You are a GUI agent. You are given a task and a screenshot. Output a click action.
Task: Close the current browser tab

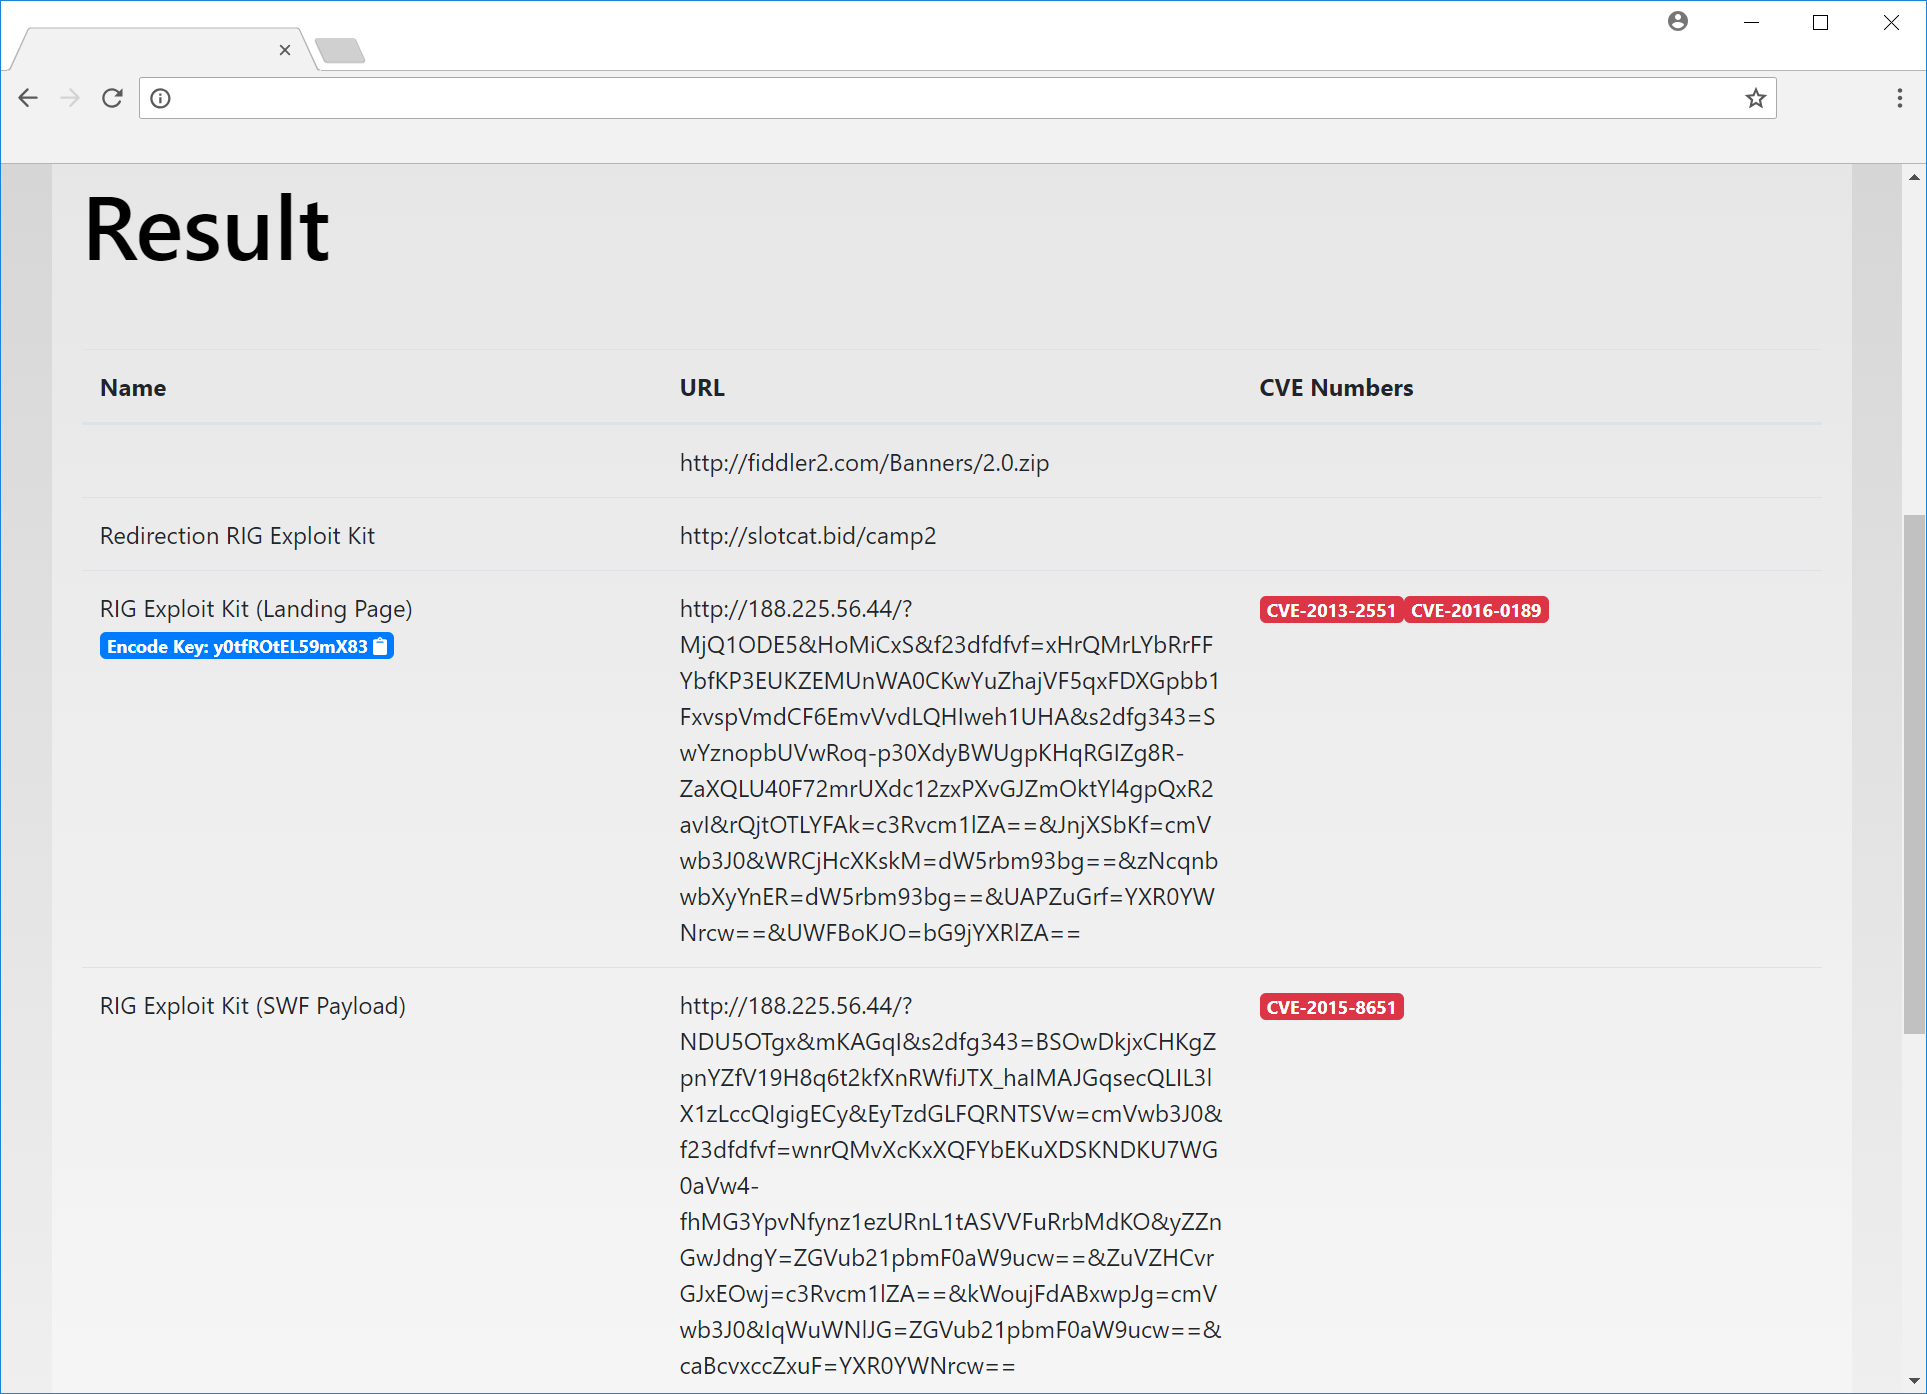[285, 50]
